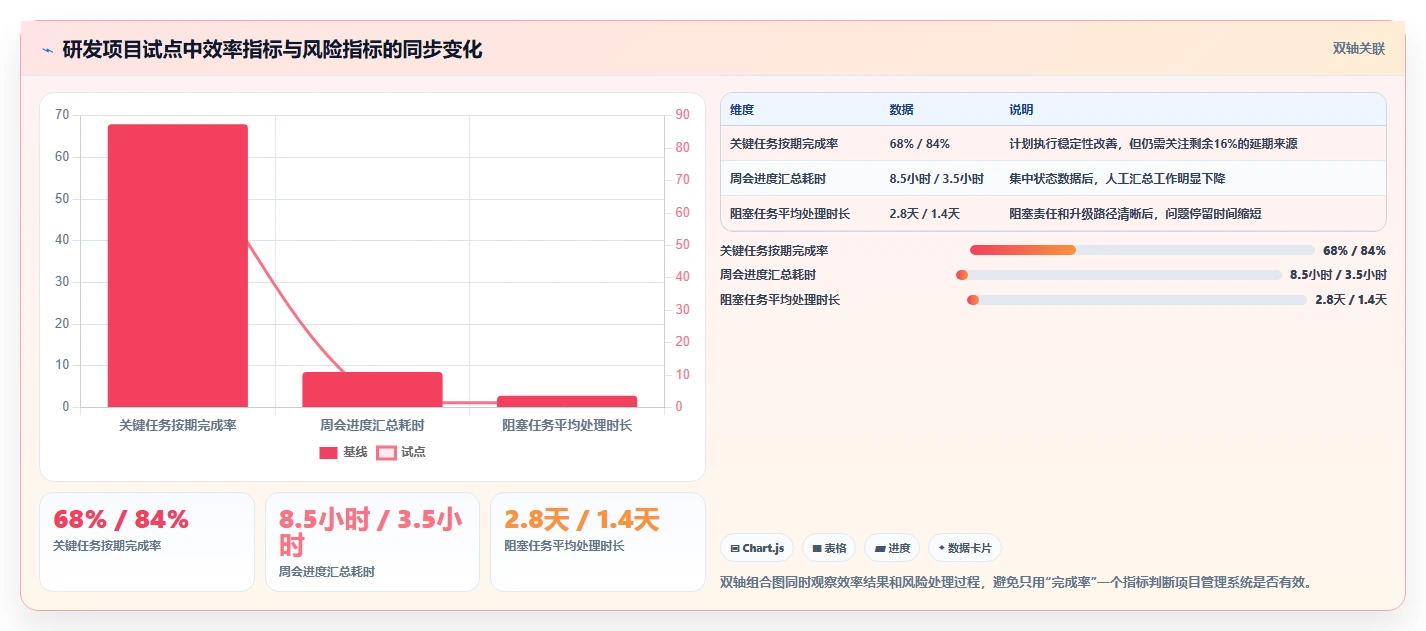The height and width of the screenshot is (631, 1426).
Task: Click the 关键任务按期完成率 caption in stat card
Action: 107,546
